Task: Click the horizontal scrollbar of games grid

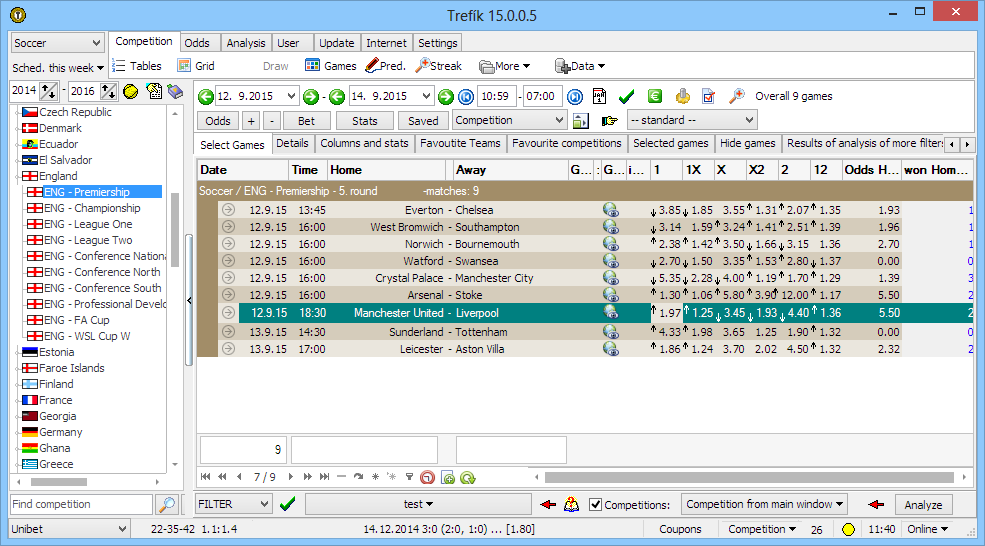Action: pyautogui.click(x=749, y=478)
